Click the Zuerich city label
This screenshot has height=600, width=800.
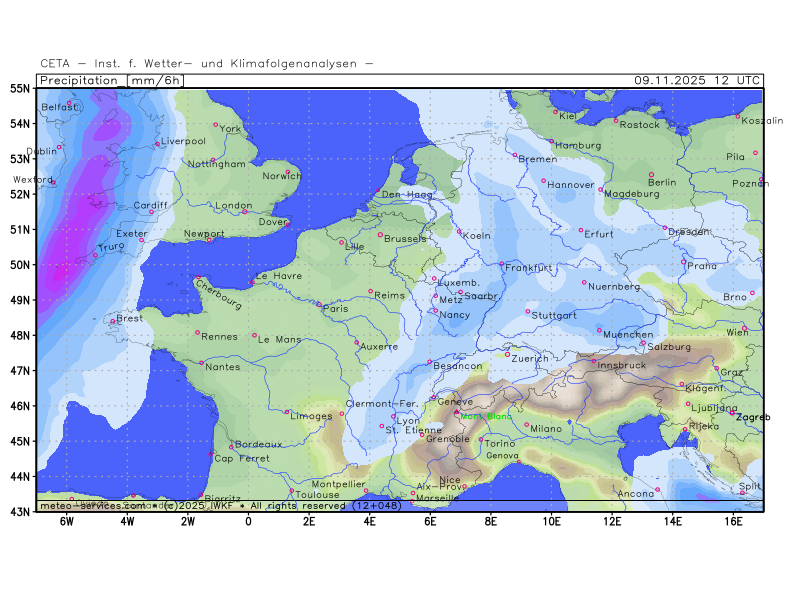530,358
